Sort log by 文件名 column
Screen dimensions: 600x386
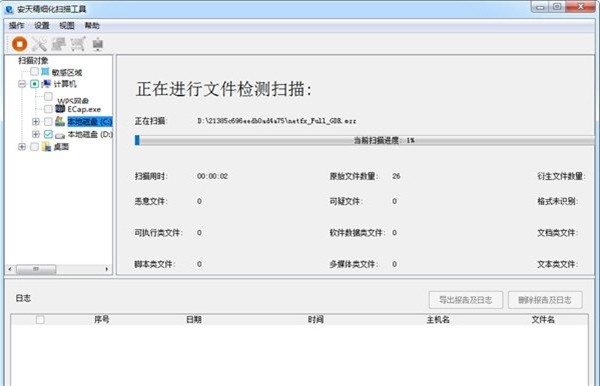[x=543, y=319]
